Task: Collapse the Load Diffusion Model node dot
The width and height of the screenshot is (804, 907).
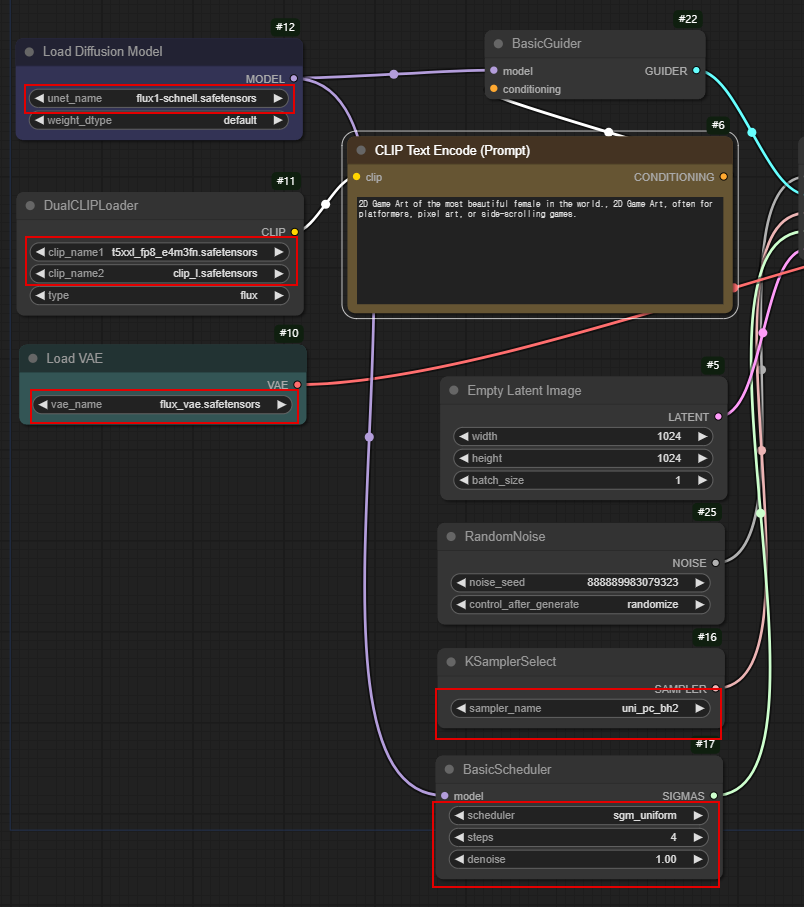Action: [x=29, y=52]
